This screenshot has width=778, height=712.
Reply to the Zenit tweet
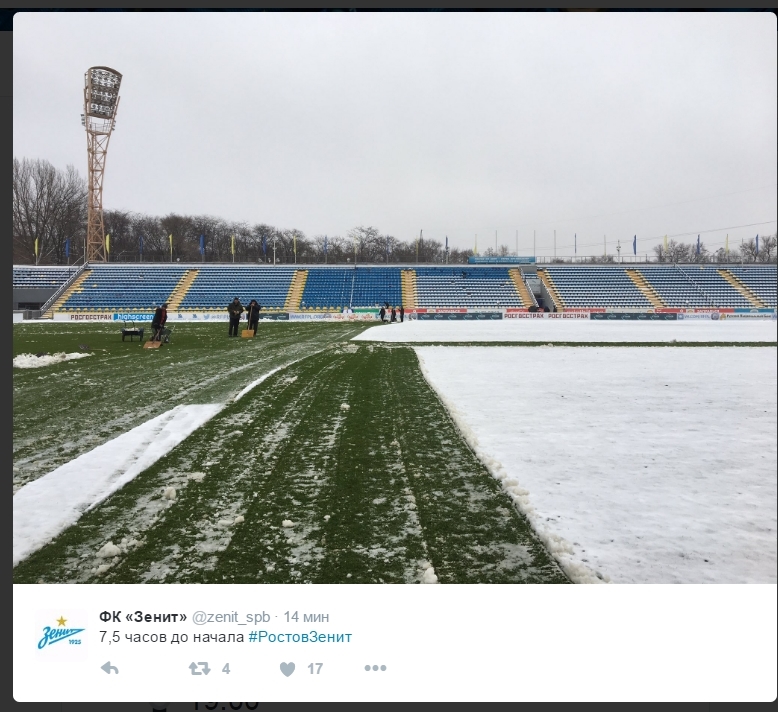click(x=110, y=668)
